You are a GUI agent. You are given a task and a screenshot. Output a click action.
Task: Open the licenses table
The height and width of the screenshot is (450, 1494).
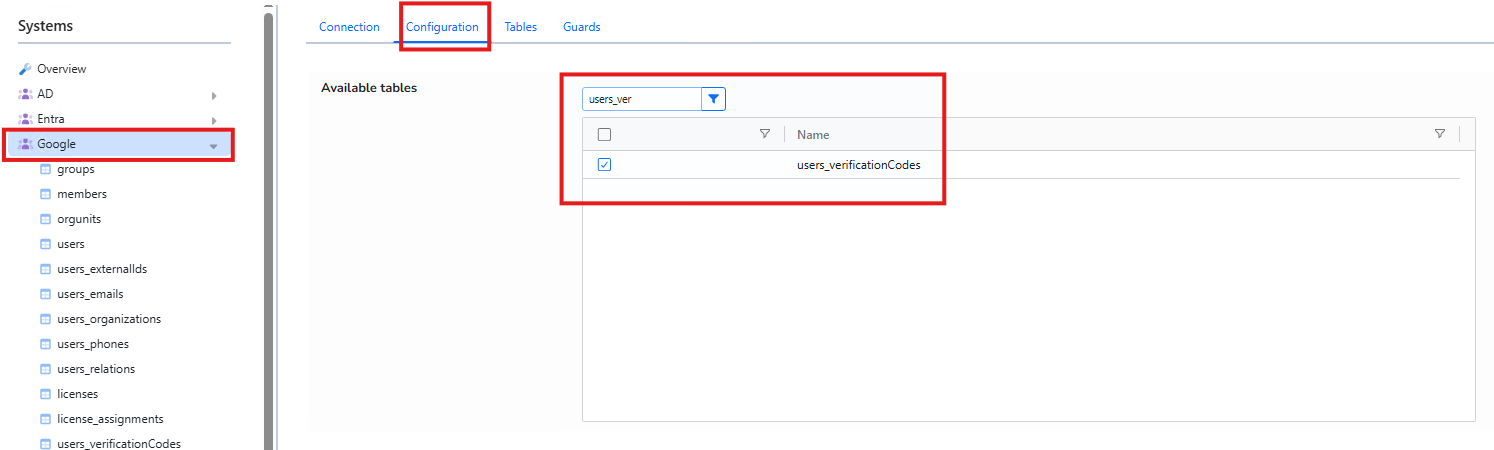click(78, 394)
